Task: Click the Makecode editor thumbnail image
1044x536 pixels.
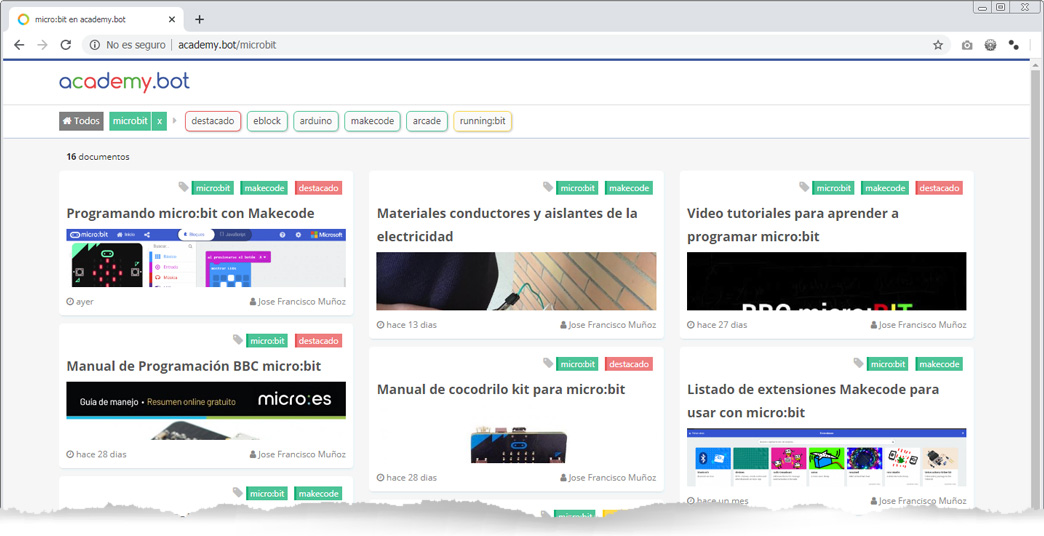Action: tap(206, 258)
